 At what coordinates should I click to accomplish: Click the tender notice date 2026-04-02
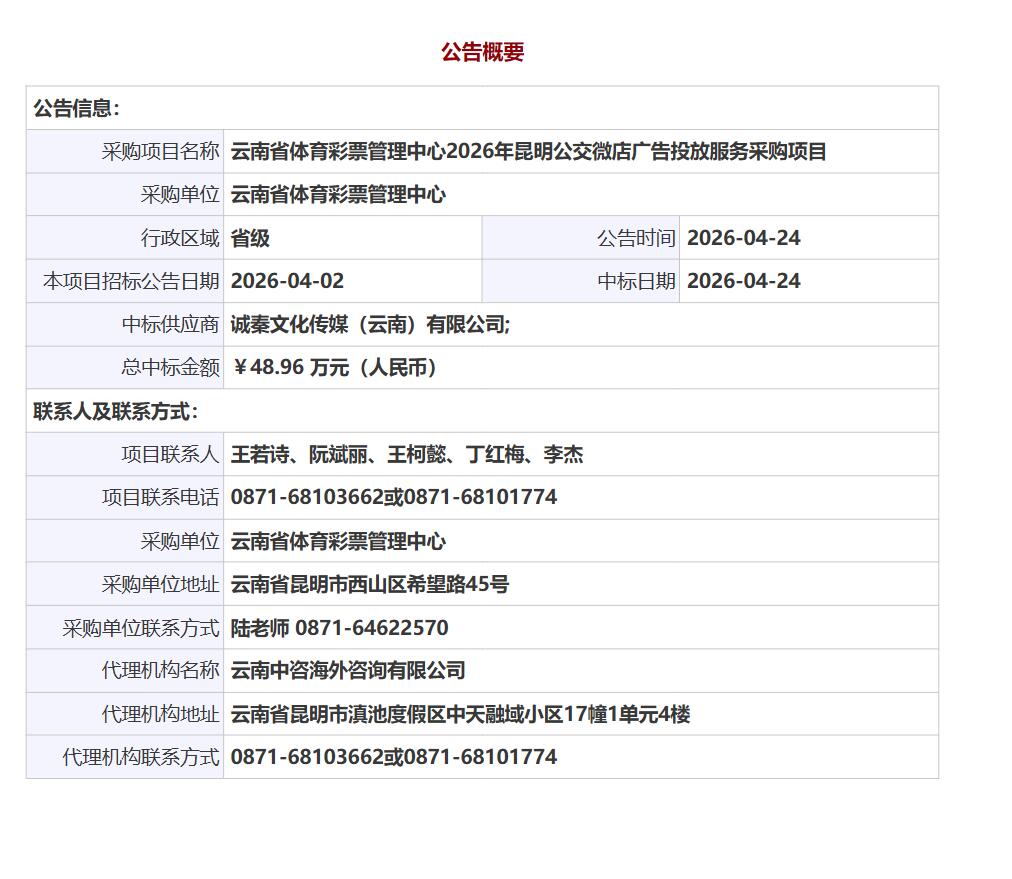pyautogui.click(x=287, y=281)
